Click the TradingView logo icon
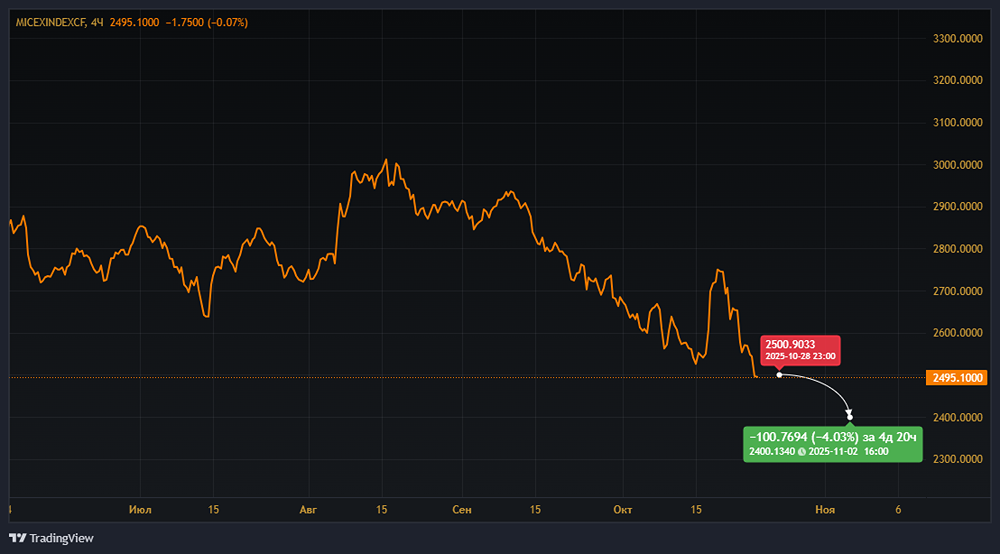Viewport: 1000px width, 554px height. pos(17,538)
